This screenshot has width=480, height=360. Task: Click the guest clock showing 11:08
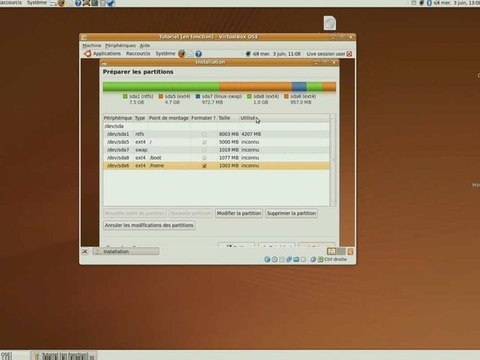pyautogui.click(x=280, y=54)
